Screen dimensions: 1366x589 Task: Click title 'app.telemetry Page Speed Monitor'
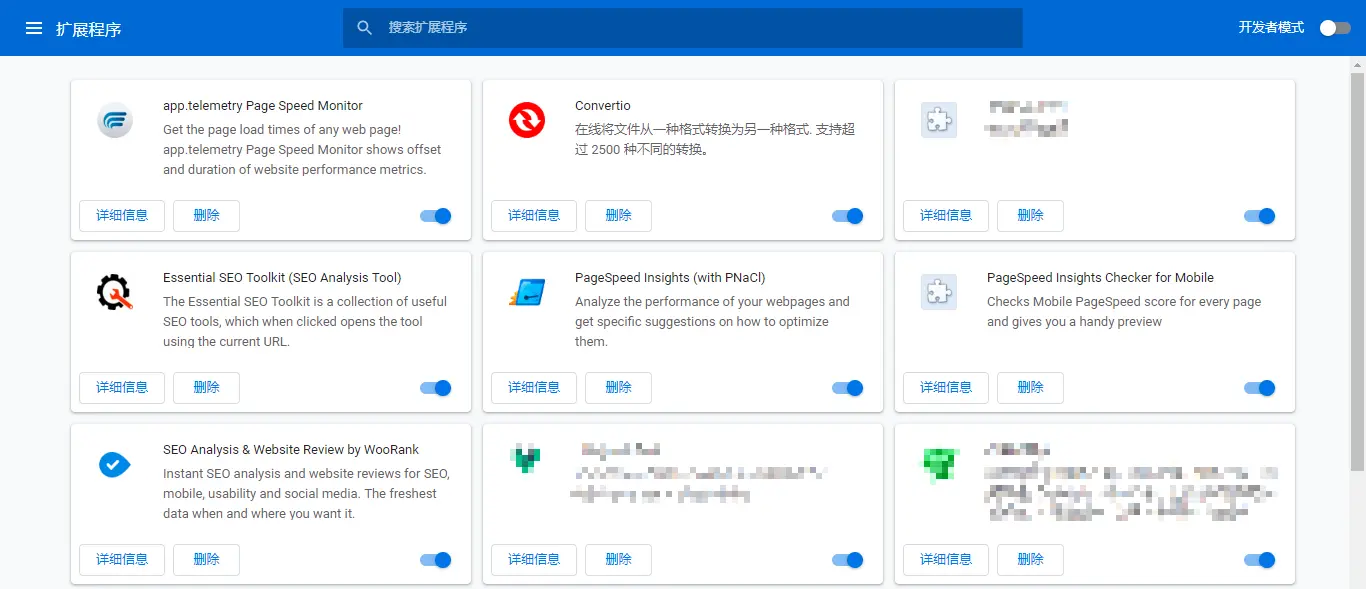coord(263,106)
